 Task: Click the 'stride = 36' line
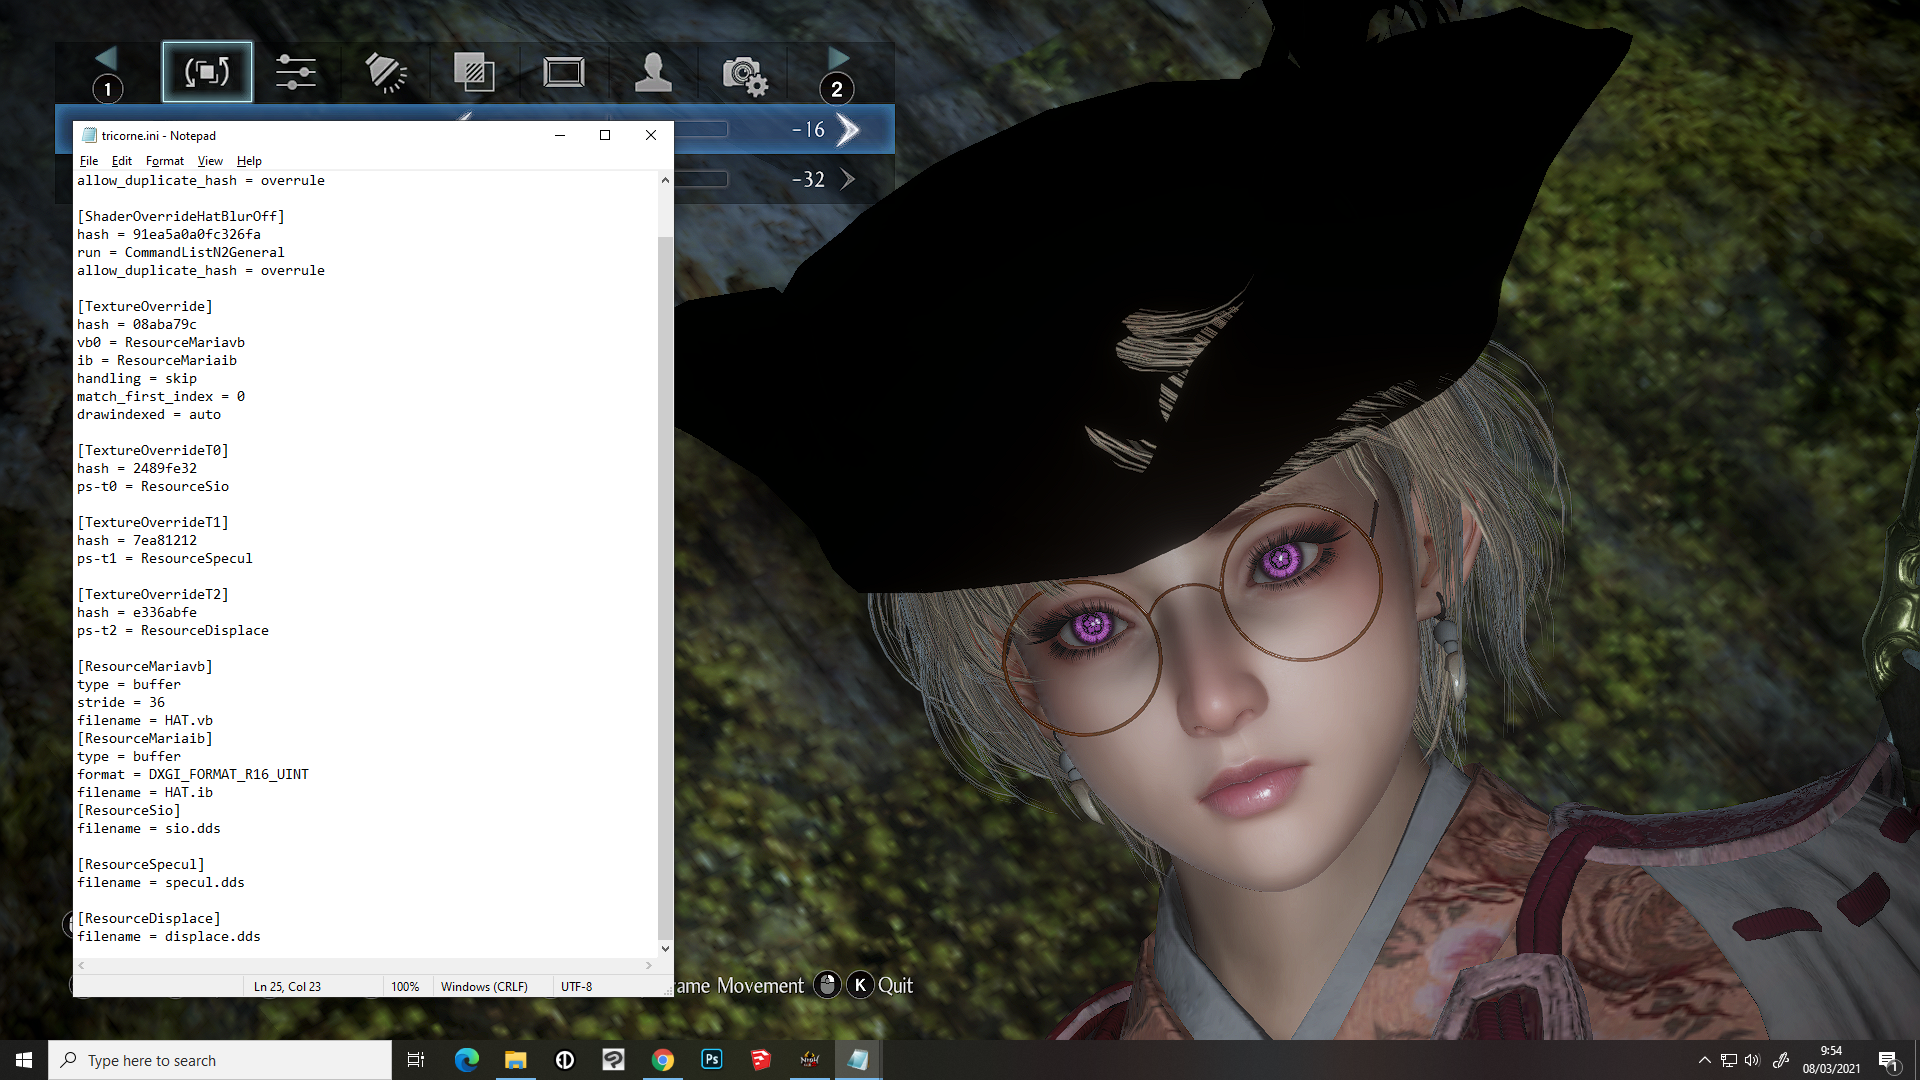pyautogui.click(x=121, y=703)
